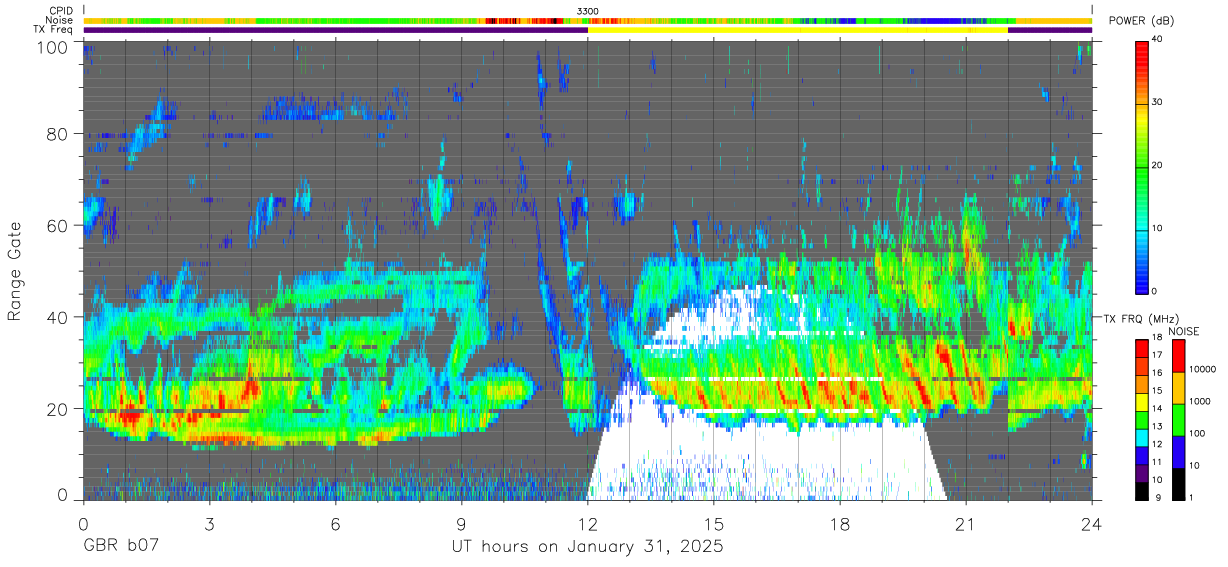Screen dimensions: 1228x567
Task: Click the 80 tick on Range Gate axis
Action: coord(56,134)
